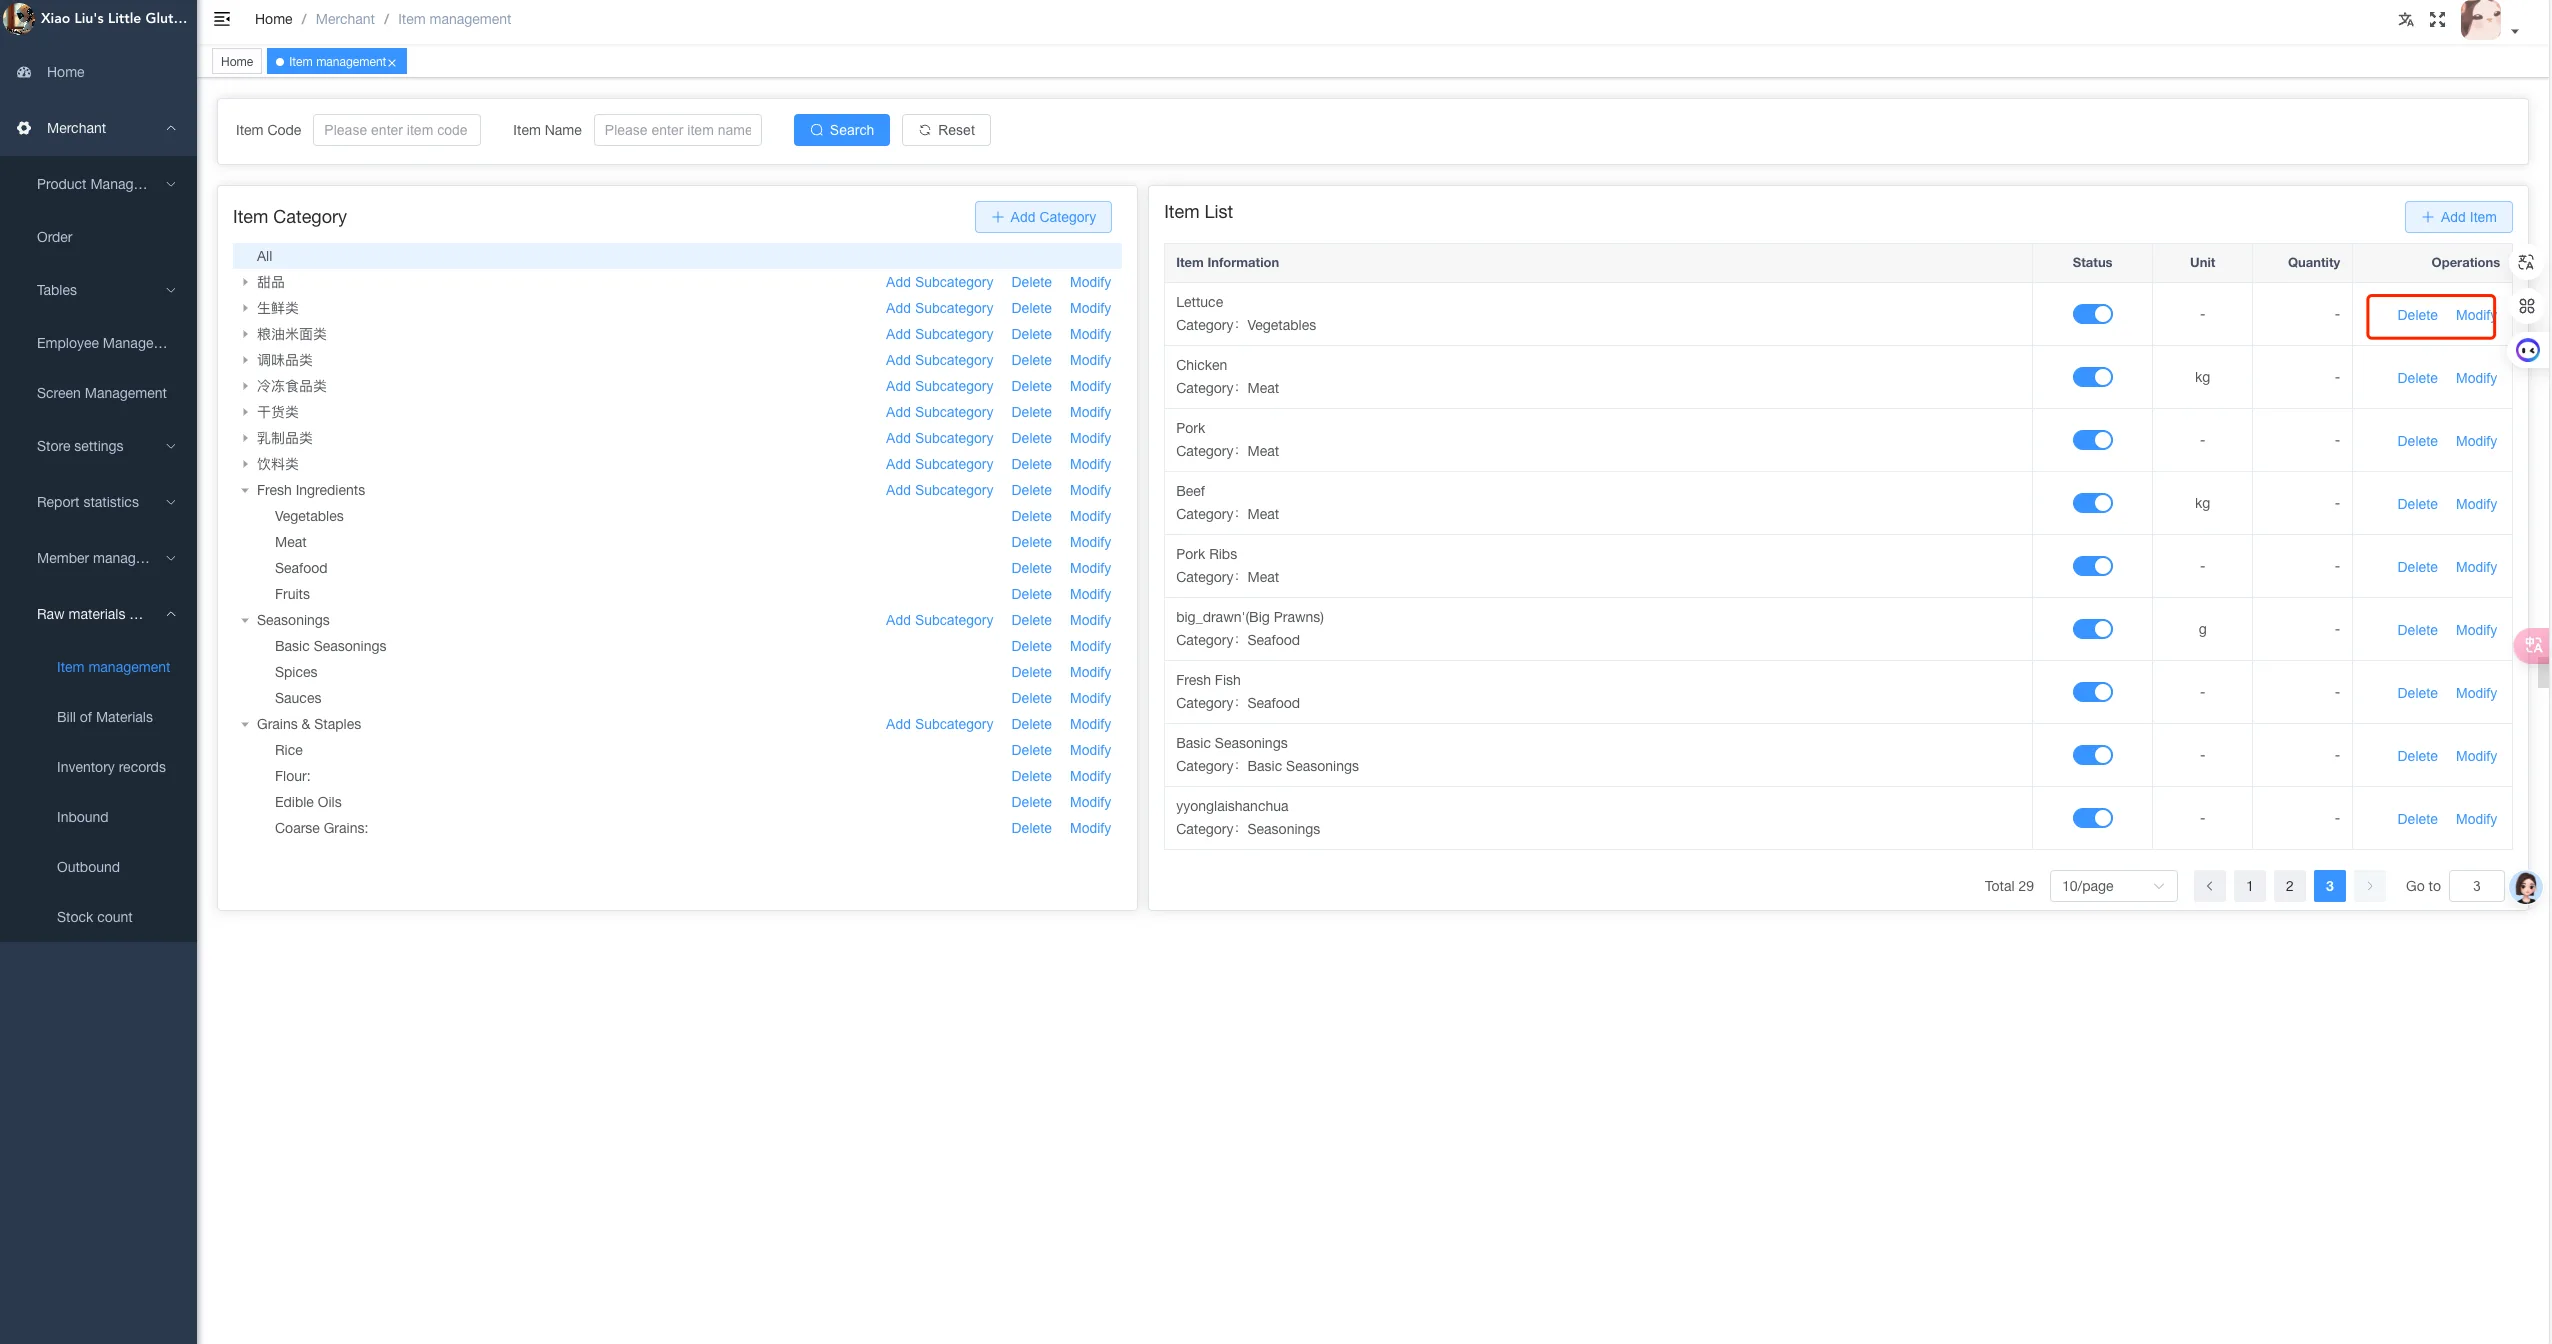Click the next page arrow
The height and width of the screenshot is (1344, 2552).
tap(2369, 886)
